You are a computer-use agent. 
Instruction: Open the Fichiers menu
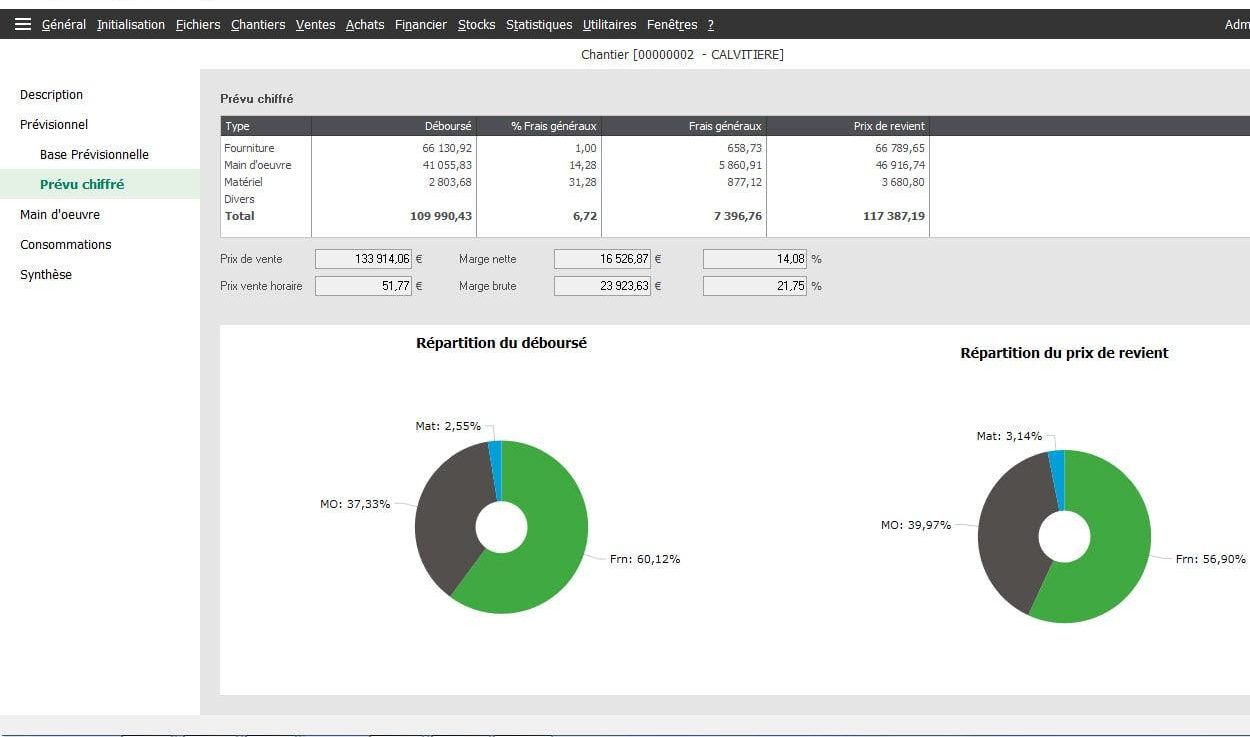(197, 24)
